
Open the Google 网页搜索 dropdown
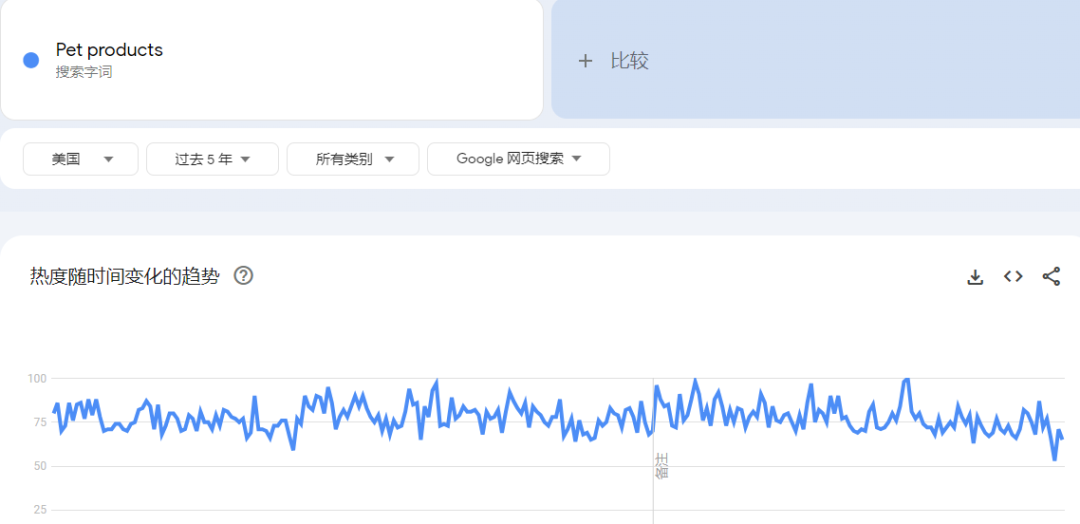pos(518,159)
